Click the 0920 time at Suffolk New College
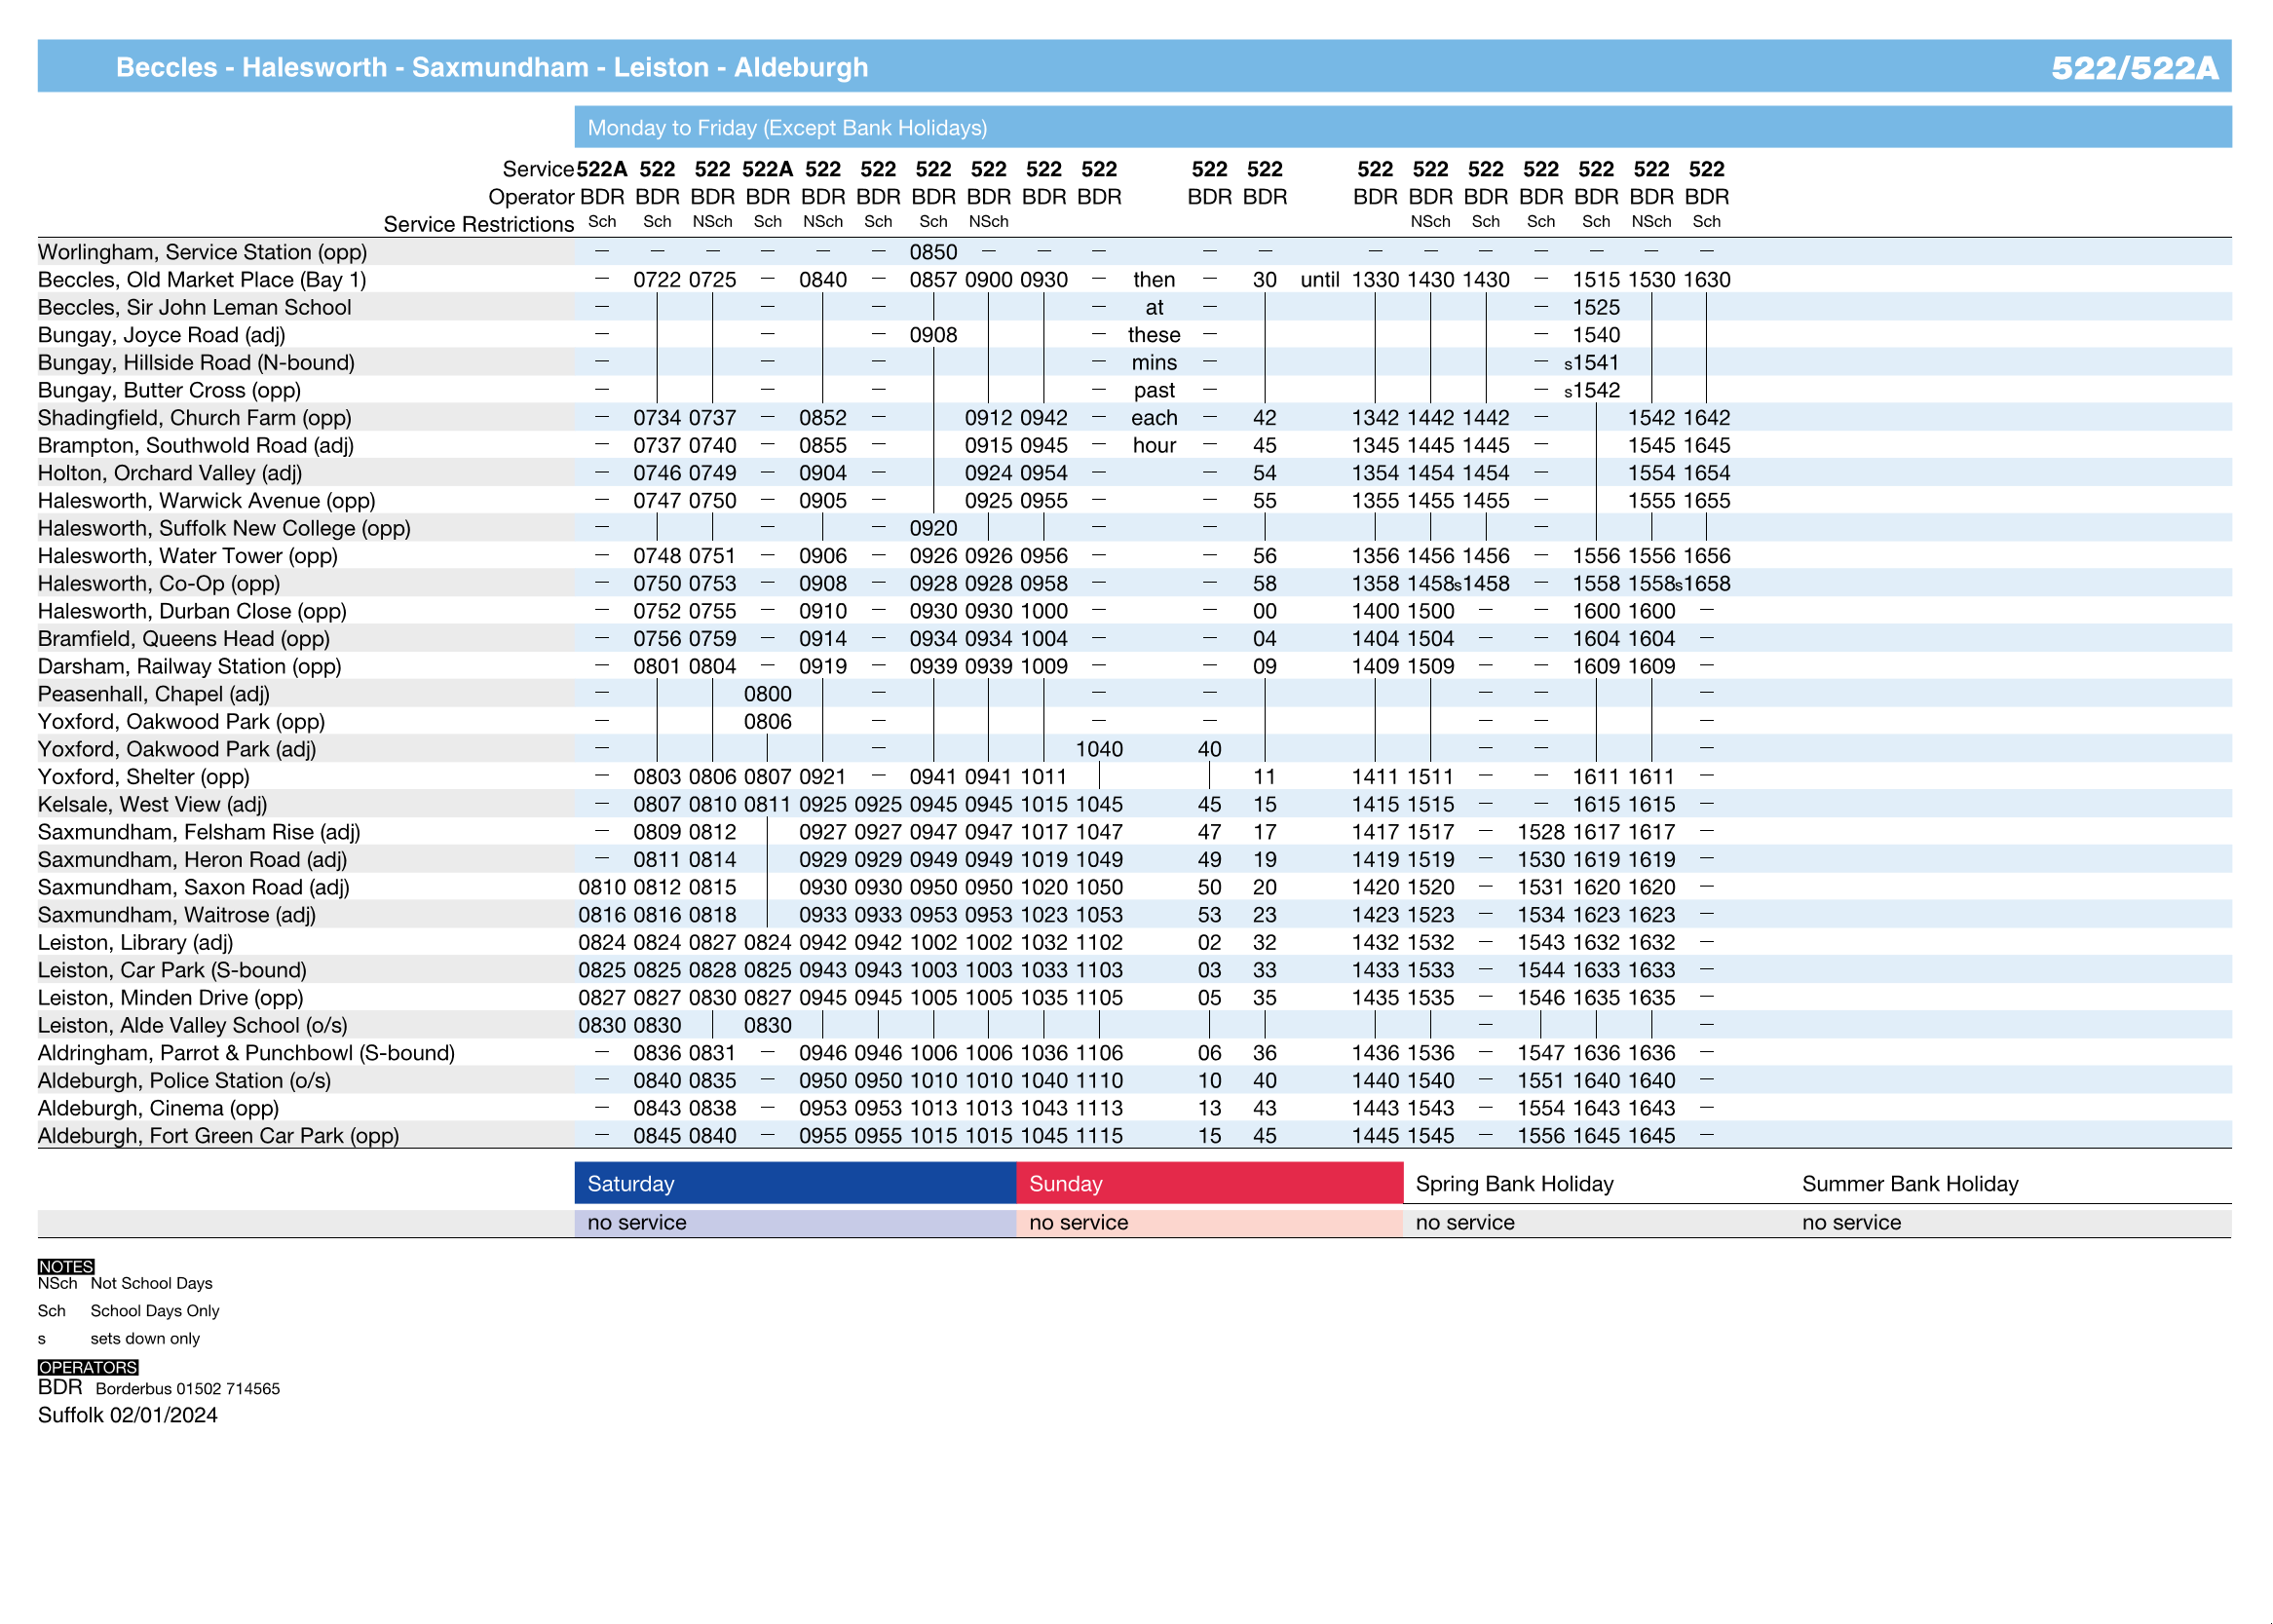 click(933, 528)
